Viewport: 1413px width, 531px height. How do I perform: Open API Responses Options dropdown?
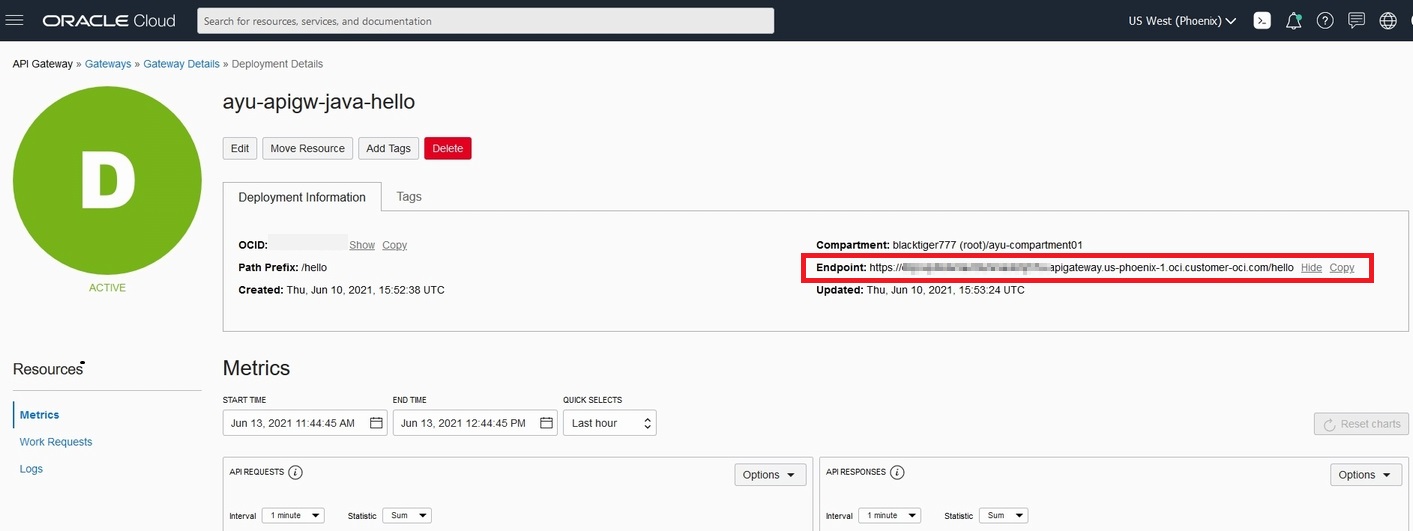point(1366,475)
